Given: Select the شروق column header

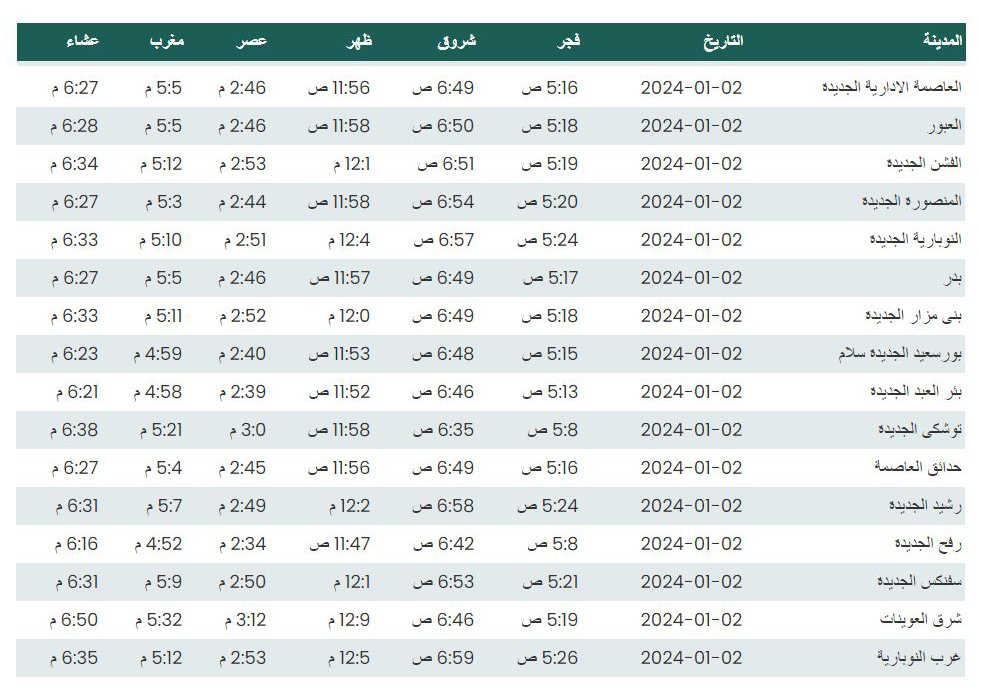Looking at the screenshot, I should pos(457,41).
